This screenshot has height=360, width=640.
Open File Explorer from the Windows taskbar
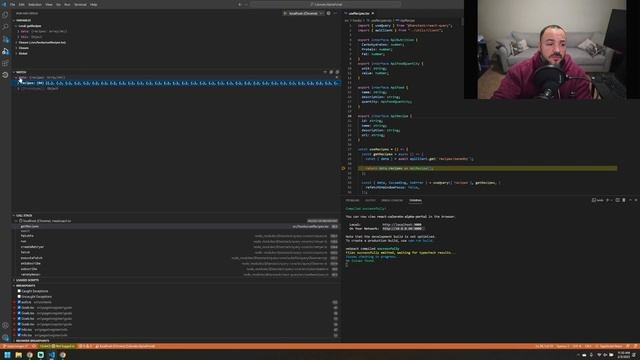[19, 355]
